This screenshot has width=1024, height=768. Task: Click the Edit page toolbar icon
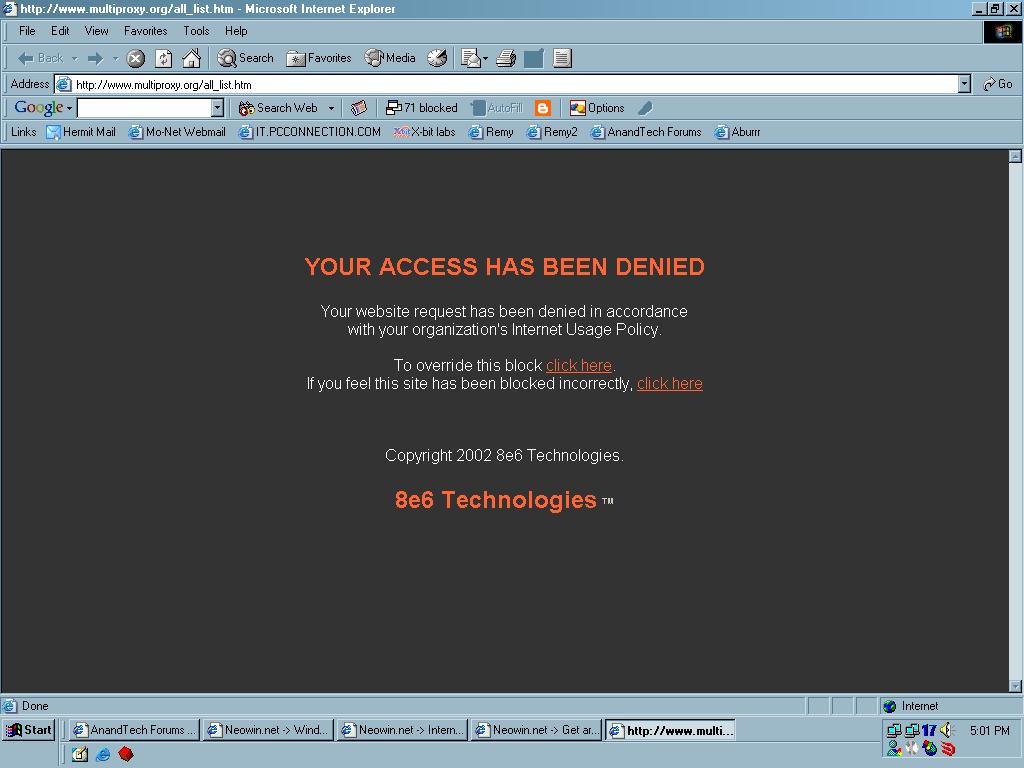click(x=534, y=58)
